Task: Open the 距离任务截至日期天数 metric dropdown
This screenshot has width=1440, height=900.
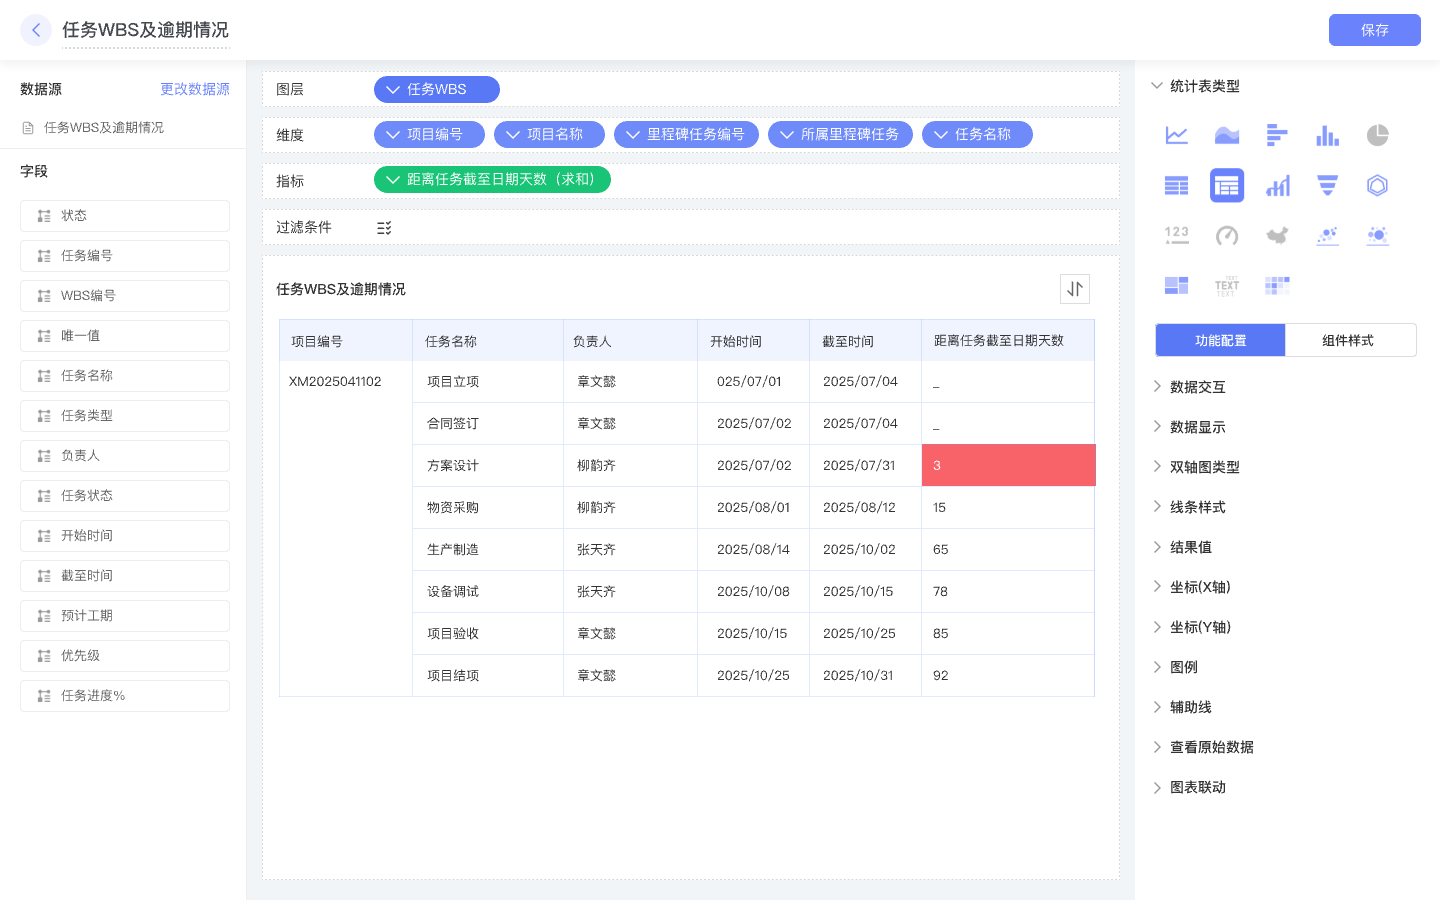Action: [492, 180]
